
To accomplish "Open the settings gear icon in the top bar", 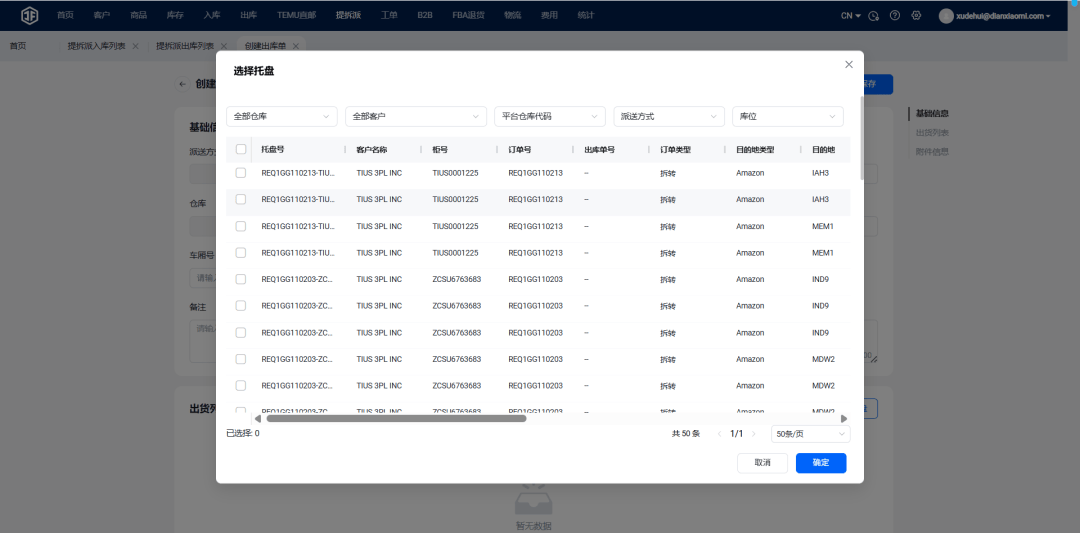I will (x=916, y=16).
